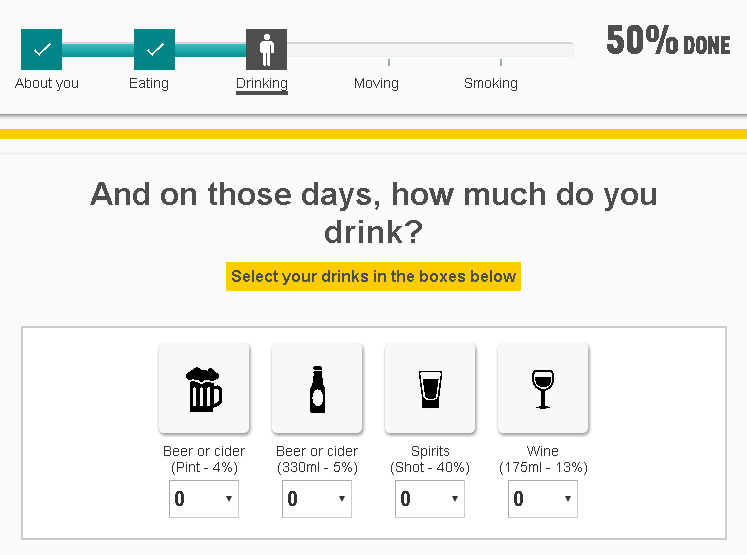The image size is (747, 555).
Task: Click the Eating completed checkmark step
Action: [154, 50]
